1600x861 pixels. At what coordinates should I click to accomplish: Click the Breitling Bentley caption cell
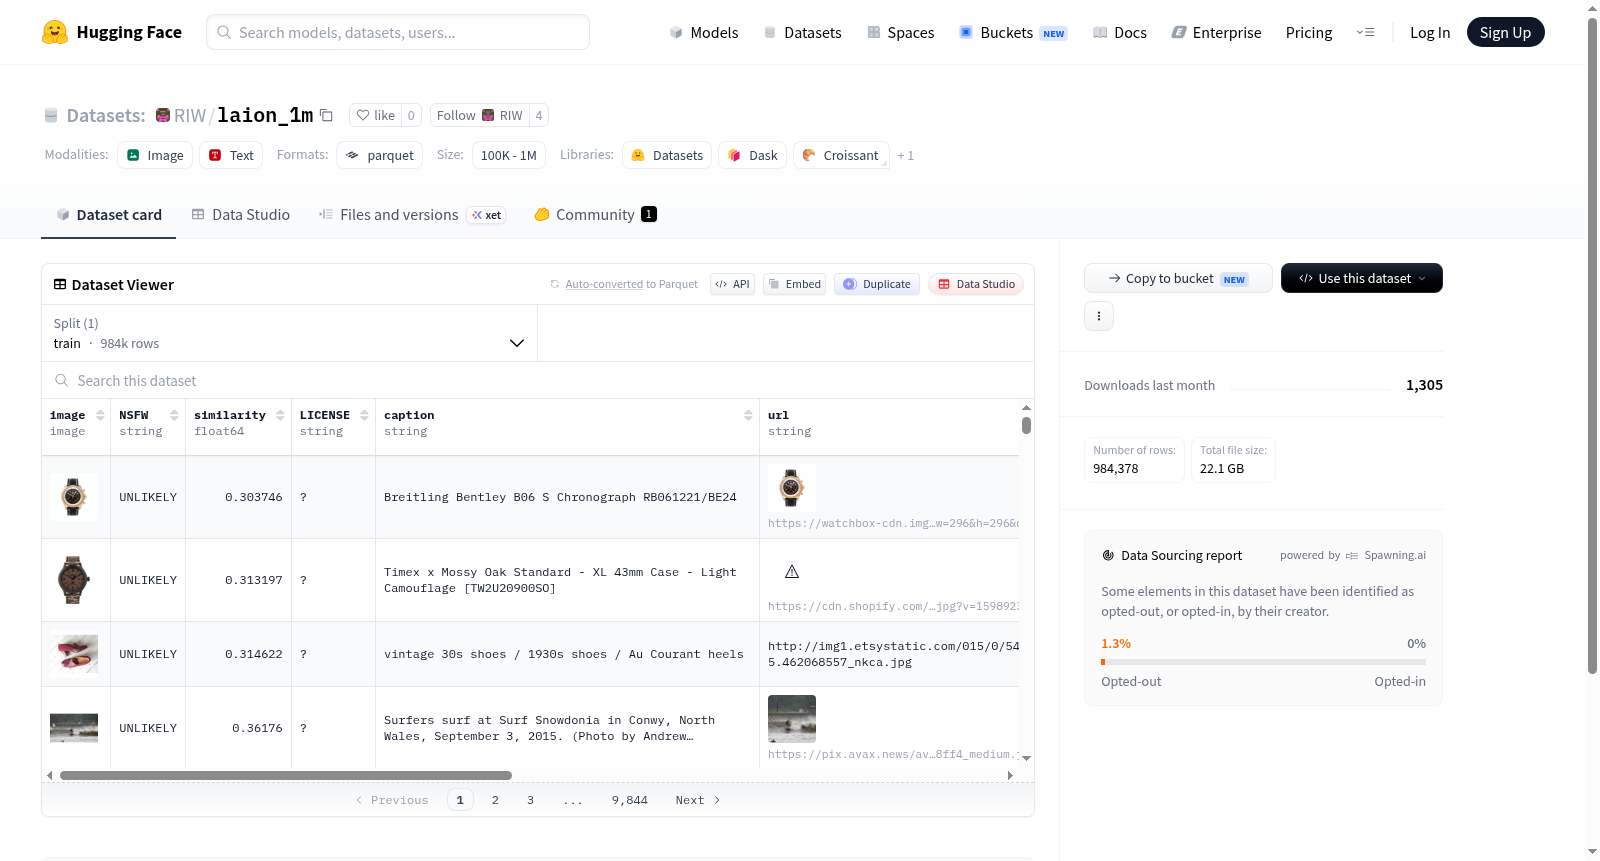[567, 497]
